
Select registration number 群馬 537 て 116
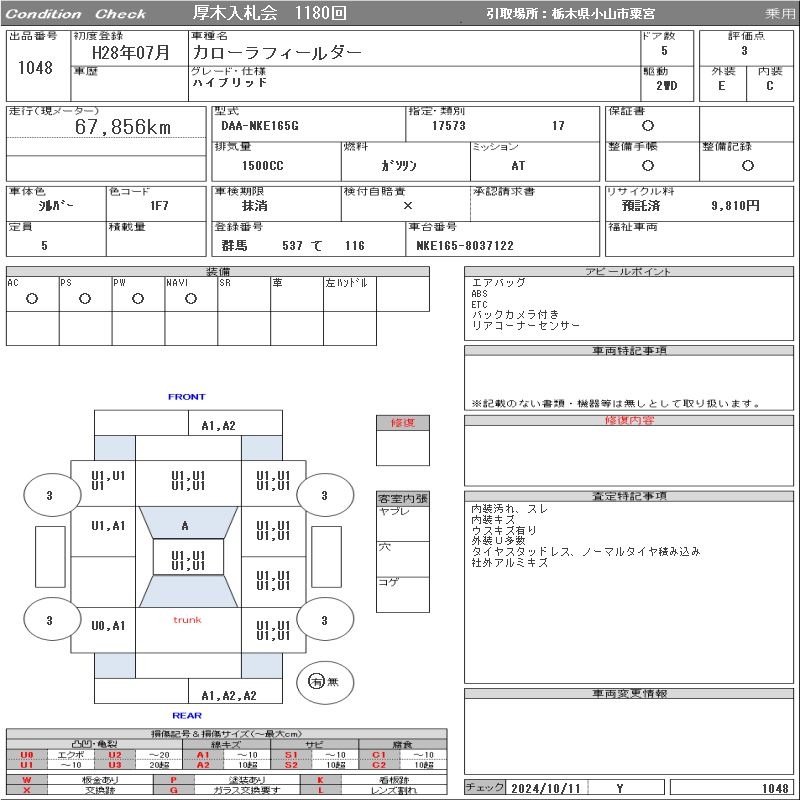(x=293, y=245)
